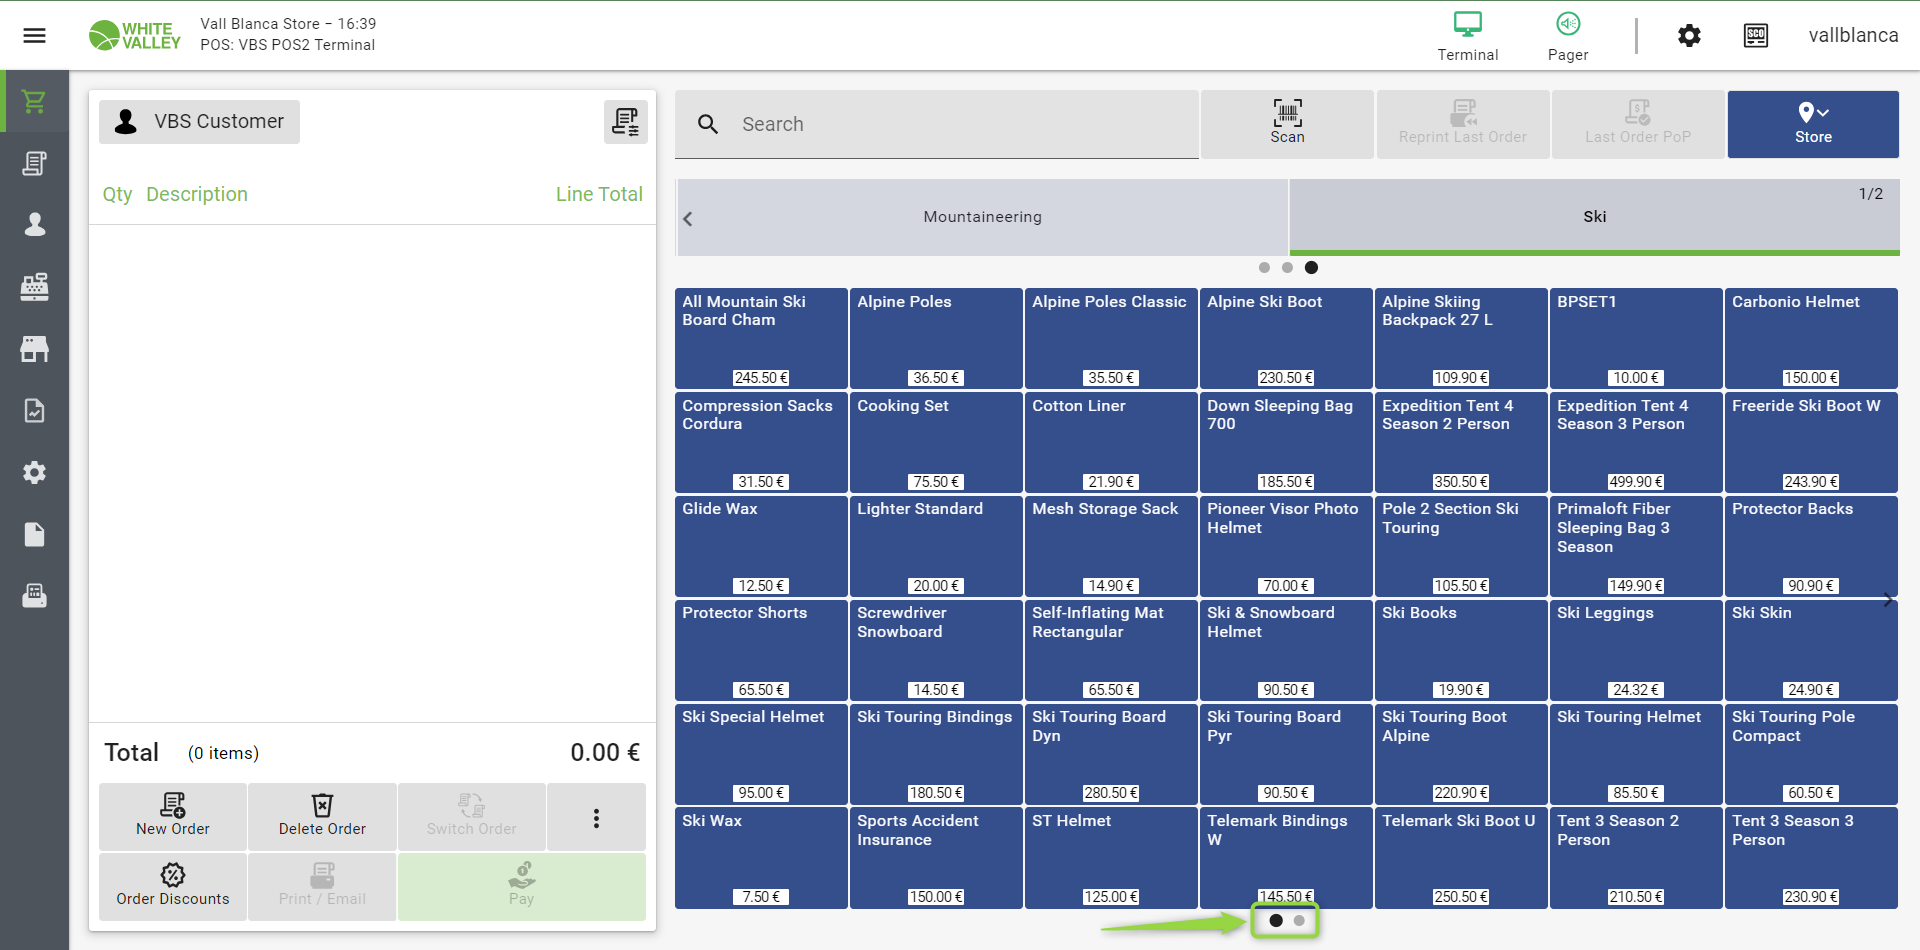
Task: Select the Ski category tab
Action: click(x=1594, y=217)
